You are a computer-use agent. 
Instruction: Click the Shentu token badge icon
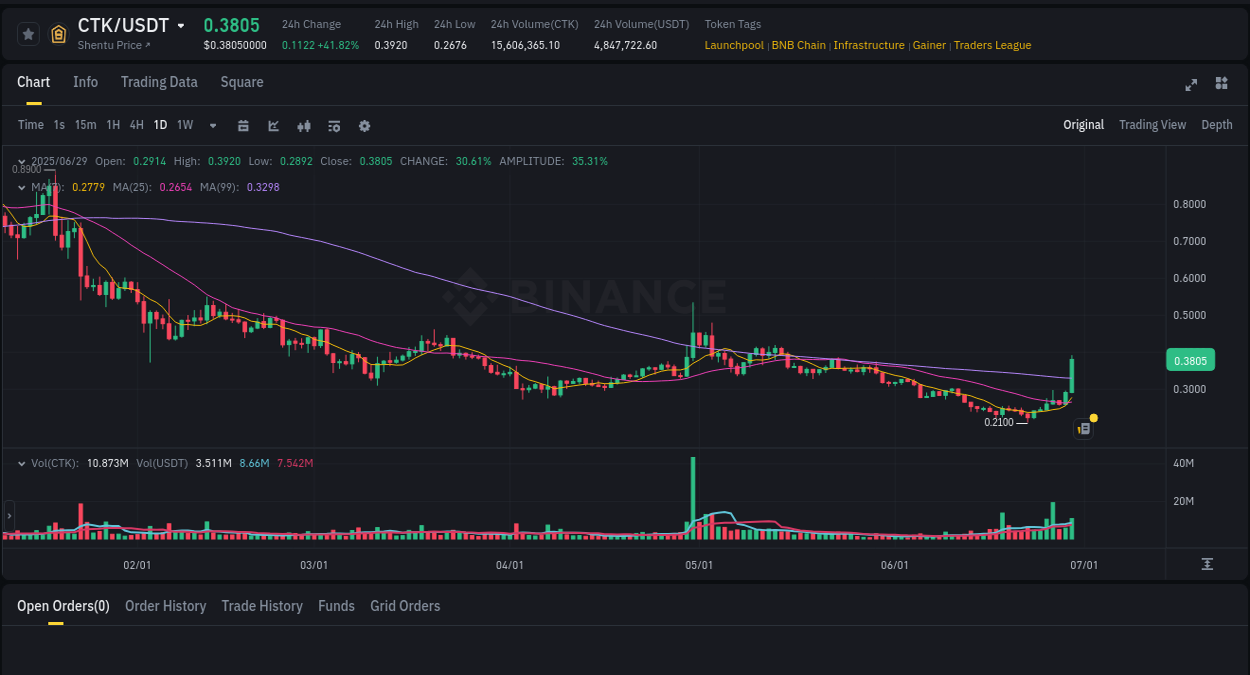tap(58, 33)
